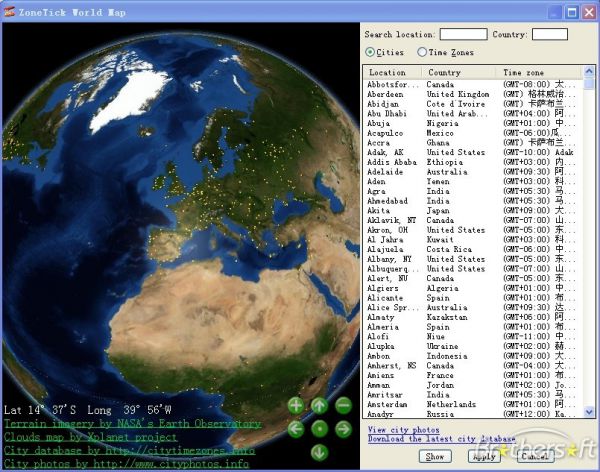
Task: Open City database by citytimezones.info link
Action: tap(129, 451)
